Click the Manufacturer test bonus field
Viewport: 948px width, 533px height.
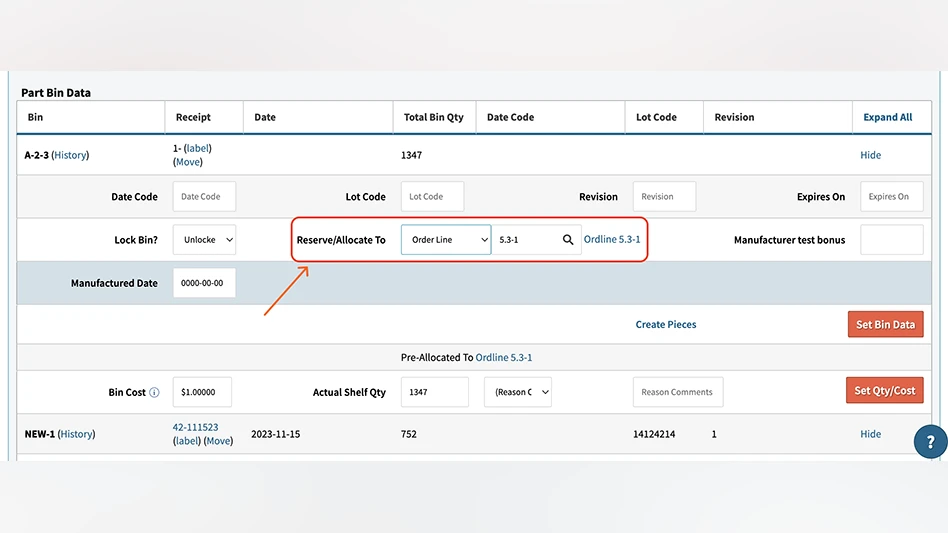click(892, 240)
